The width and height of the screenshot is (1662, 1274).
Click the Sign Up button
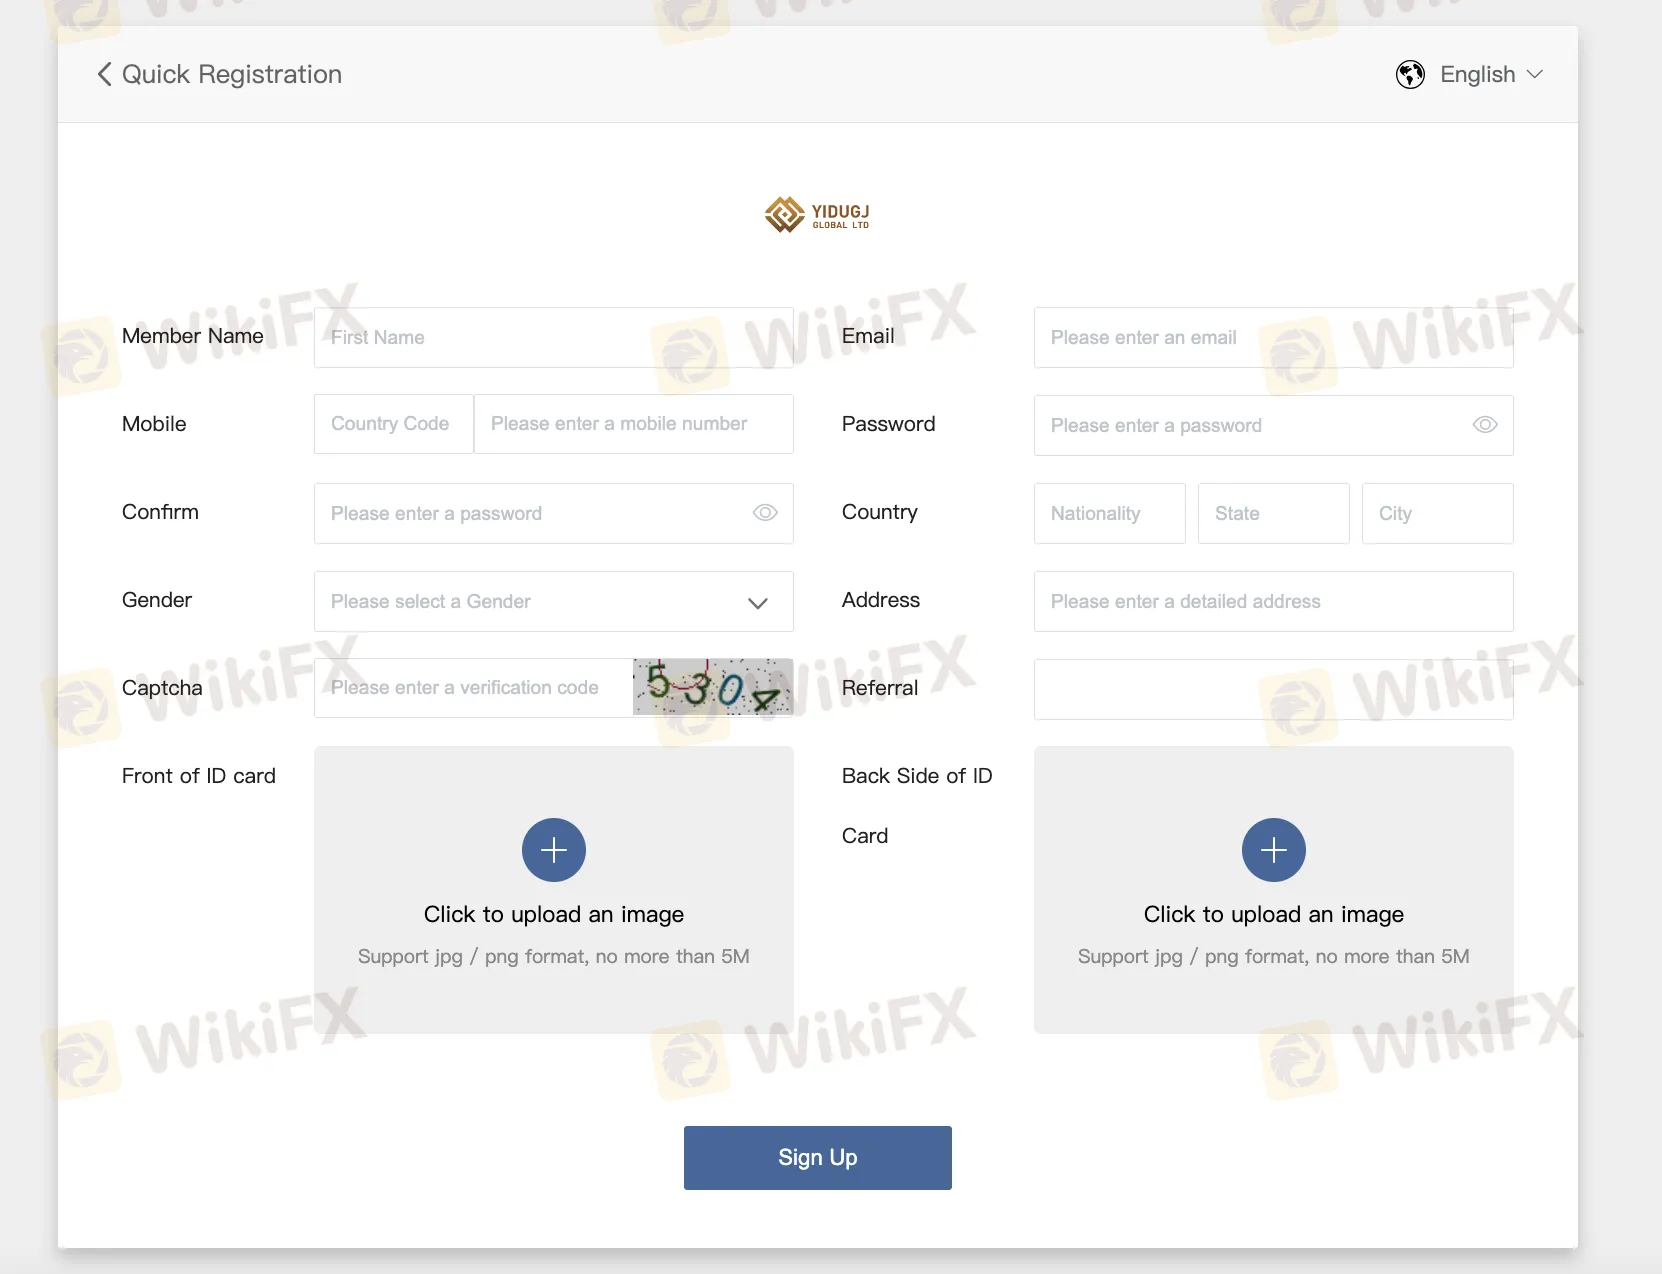point(818,1158)
